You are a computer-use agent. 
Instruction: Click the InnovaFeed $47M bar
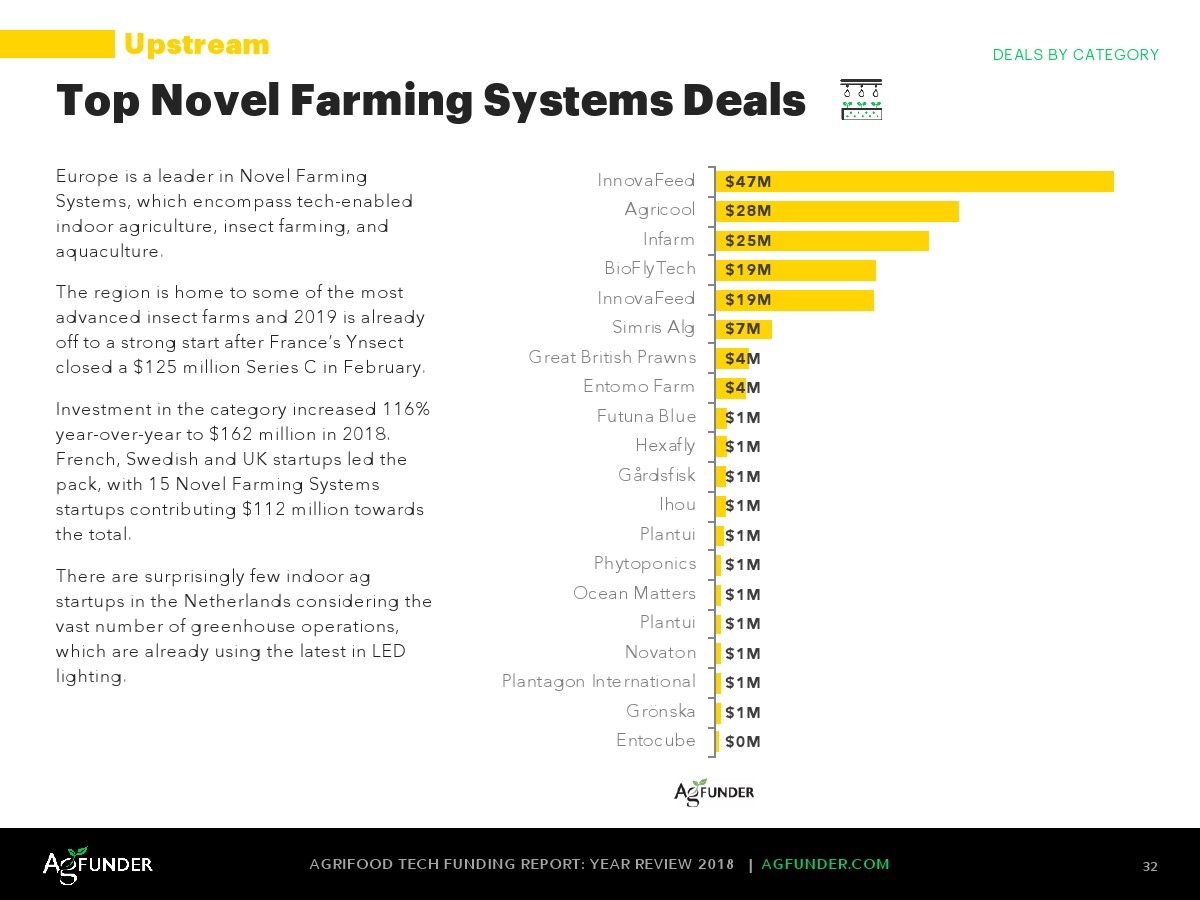914,181
